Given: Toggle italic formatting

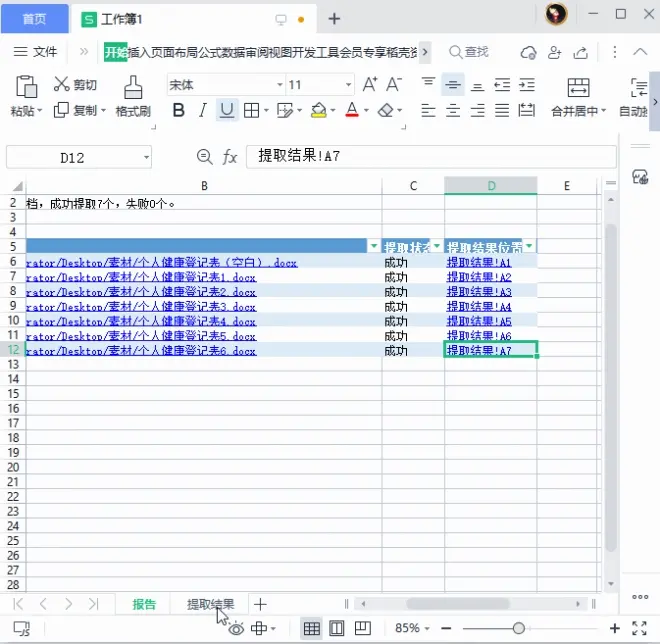Looking at the screenshot, I should point(203,110).
